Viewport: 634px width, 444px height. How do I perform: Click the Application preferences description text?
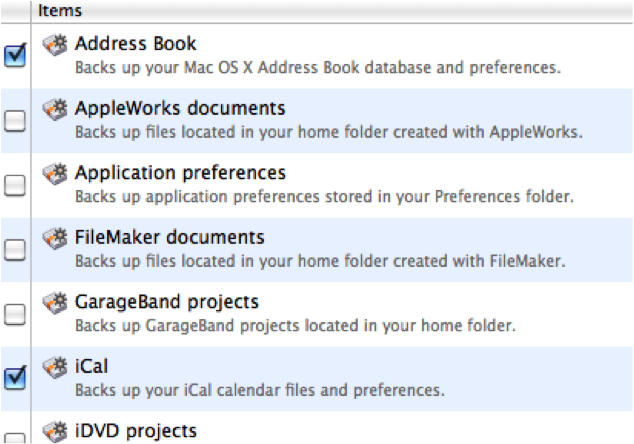[x=324, y=197]
